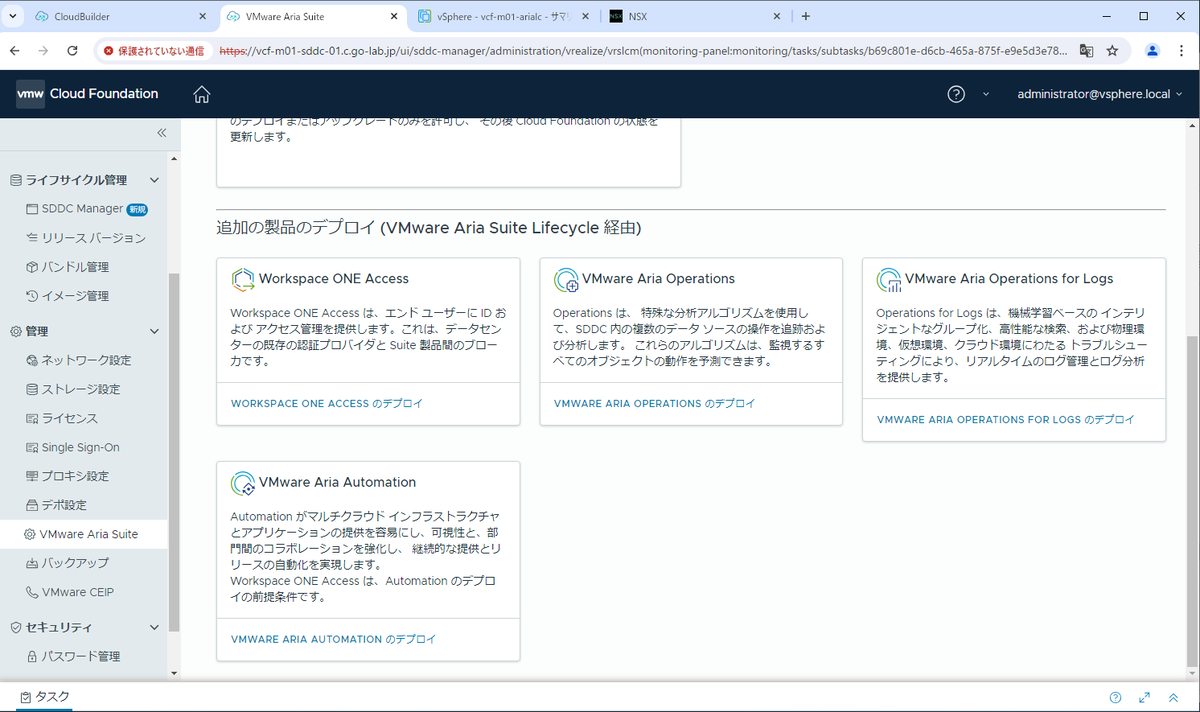The image size is (1200, 712).
Task: Click the address bar URL field
Action: [x=642, y=51]
